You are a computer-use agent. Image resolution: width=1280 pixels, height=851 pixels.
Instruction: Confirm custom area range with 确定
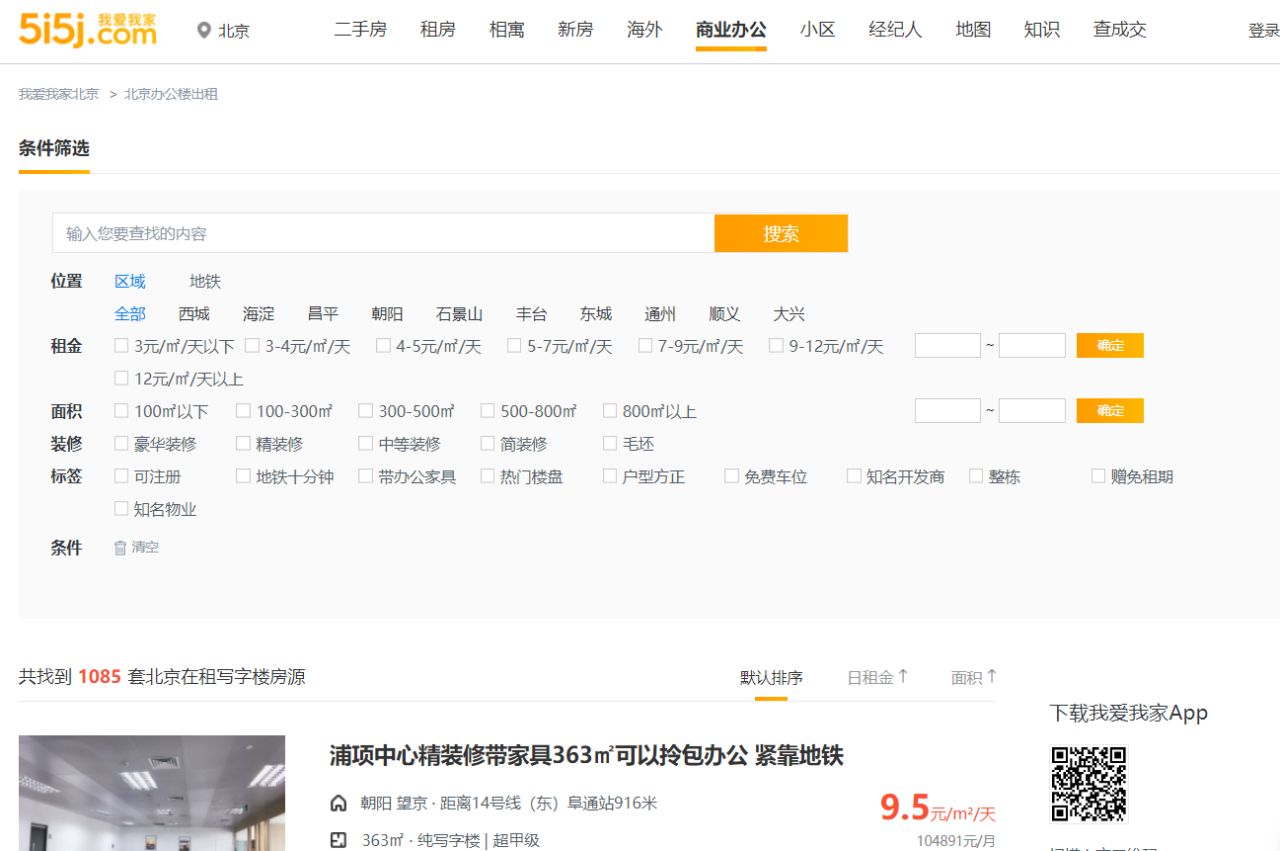[x=1110, y=410]
